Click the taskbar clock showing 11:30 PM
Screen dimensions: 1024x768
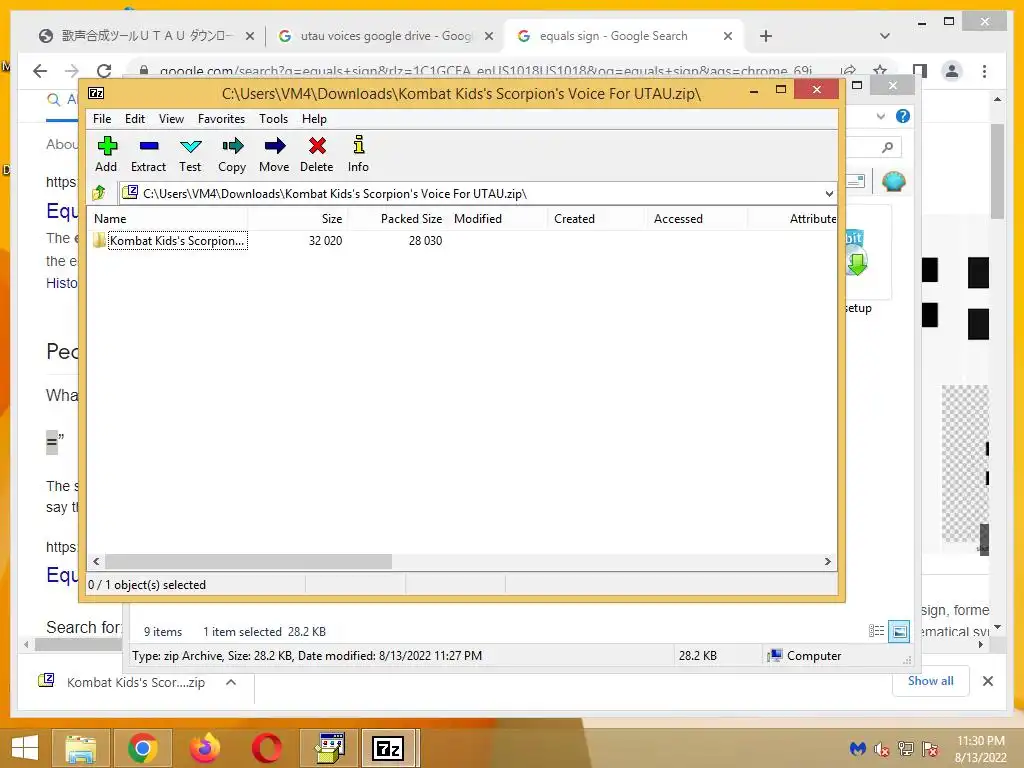pos(980,749)
